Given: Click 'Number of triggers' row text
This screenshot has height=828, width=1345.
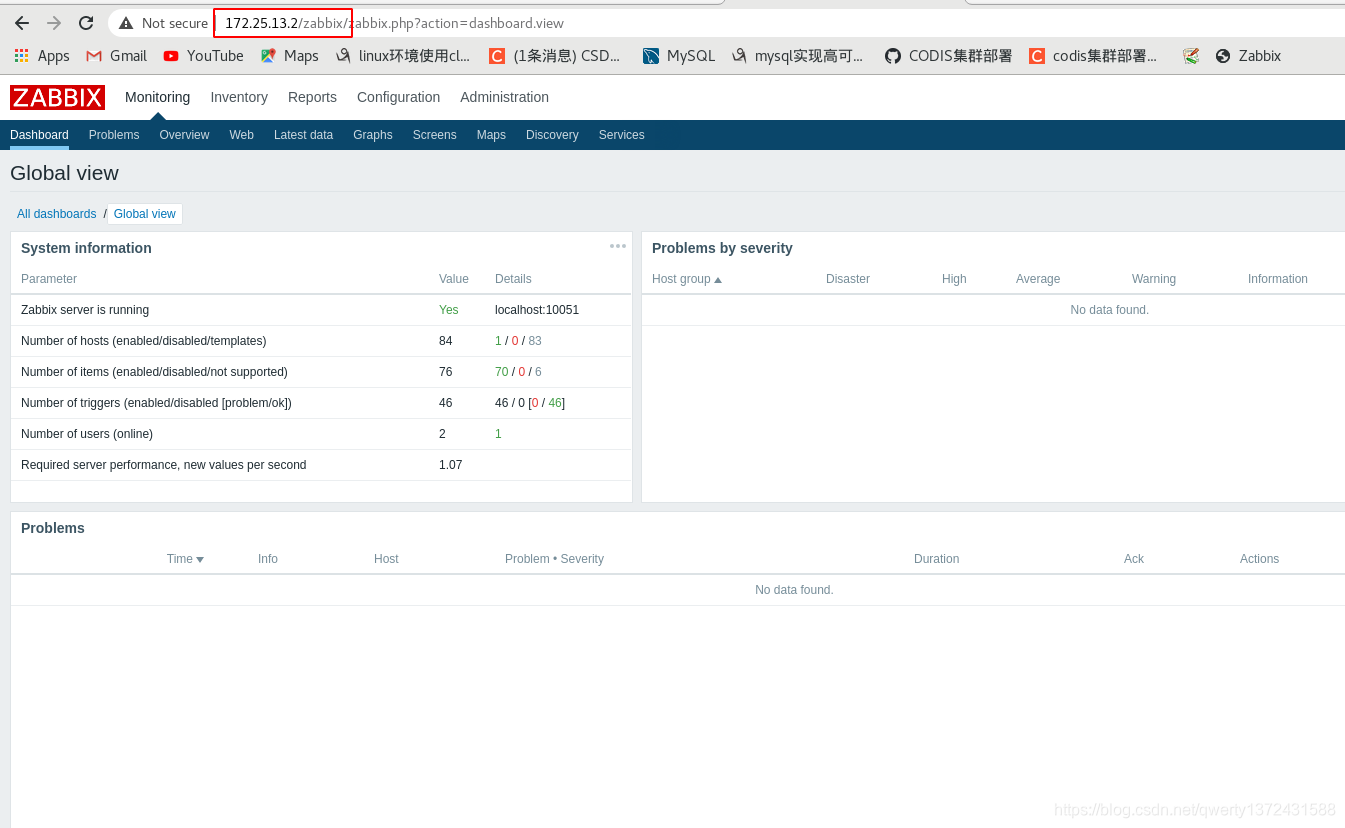Looking at the screenshot, I should coord(156,403).
